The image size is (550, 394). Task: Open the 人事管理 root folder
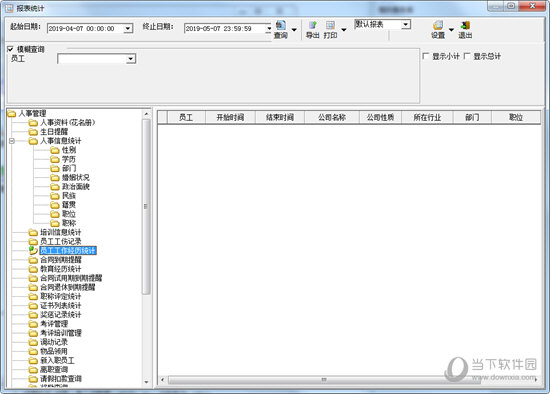point(27,113)
